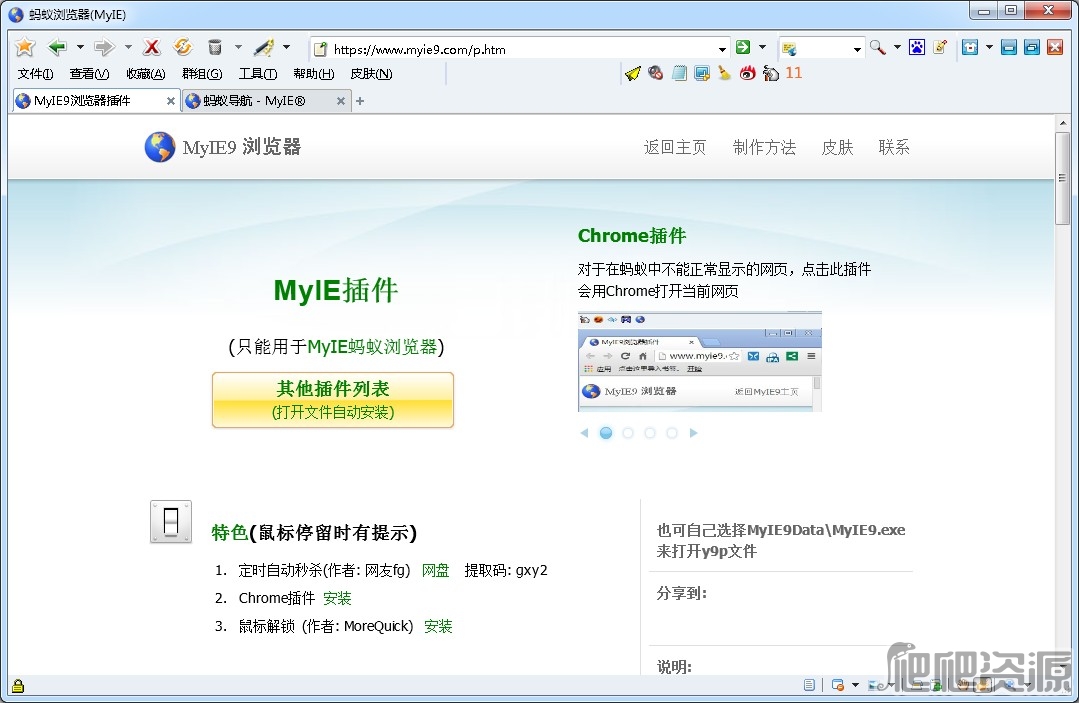Select the third carousel dot
The image size is (1079, 703).
pos(650,433)
